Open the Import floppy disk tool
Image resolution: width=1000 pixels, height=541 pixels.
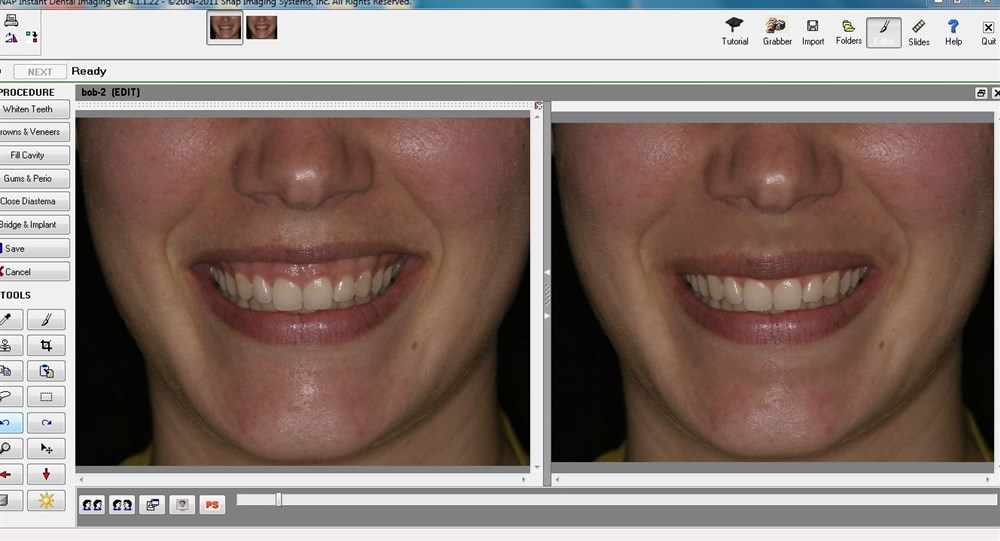[x=812, y=32]
